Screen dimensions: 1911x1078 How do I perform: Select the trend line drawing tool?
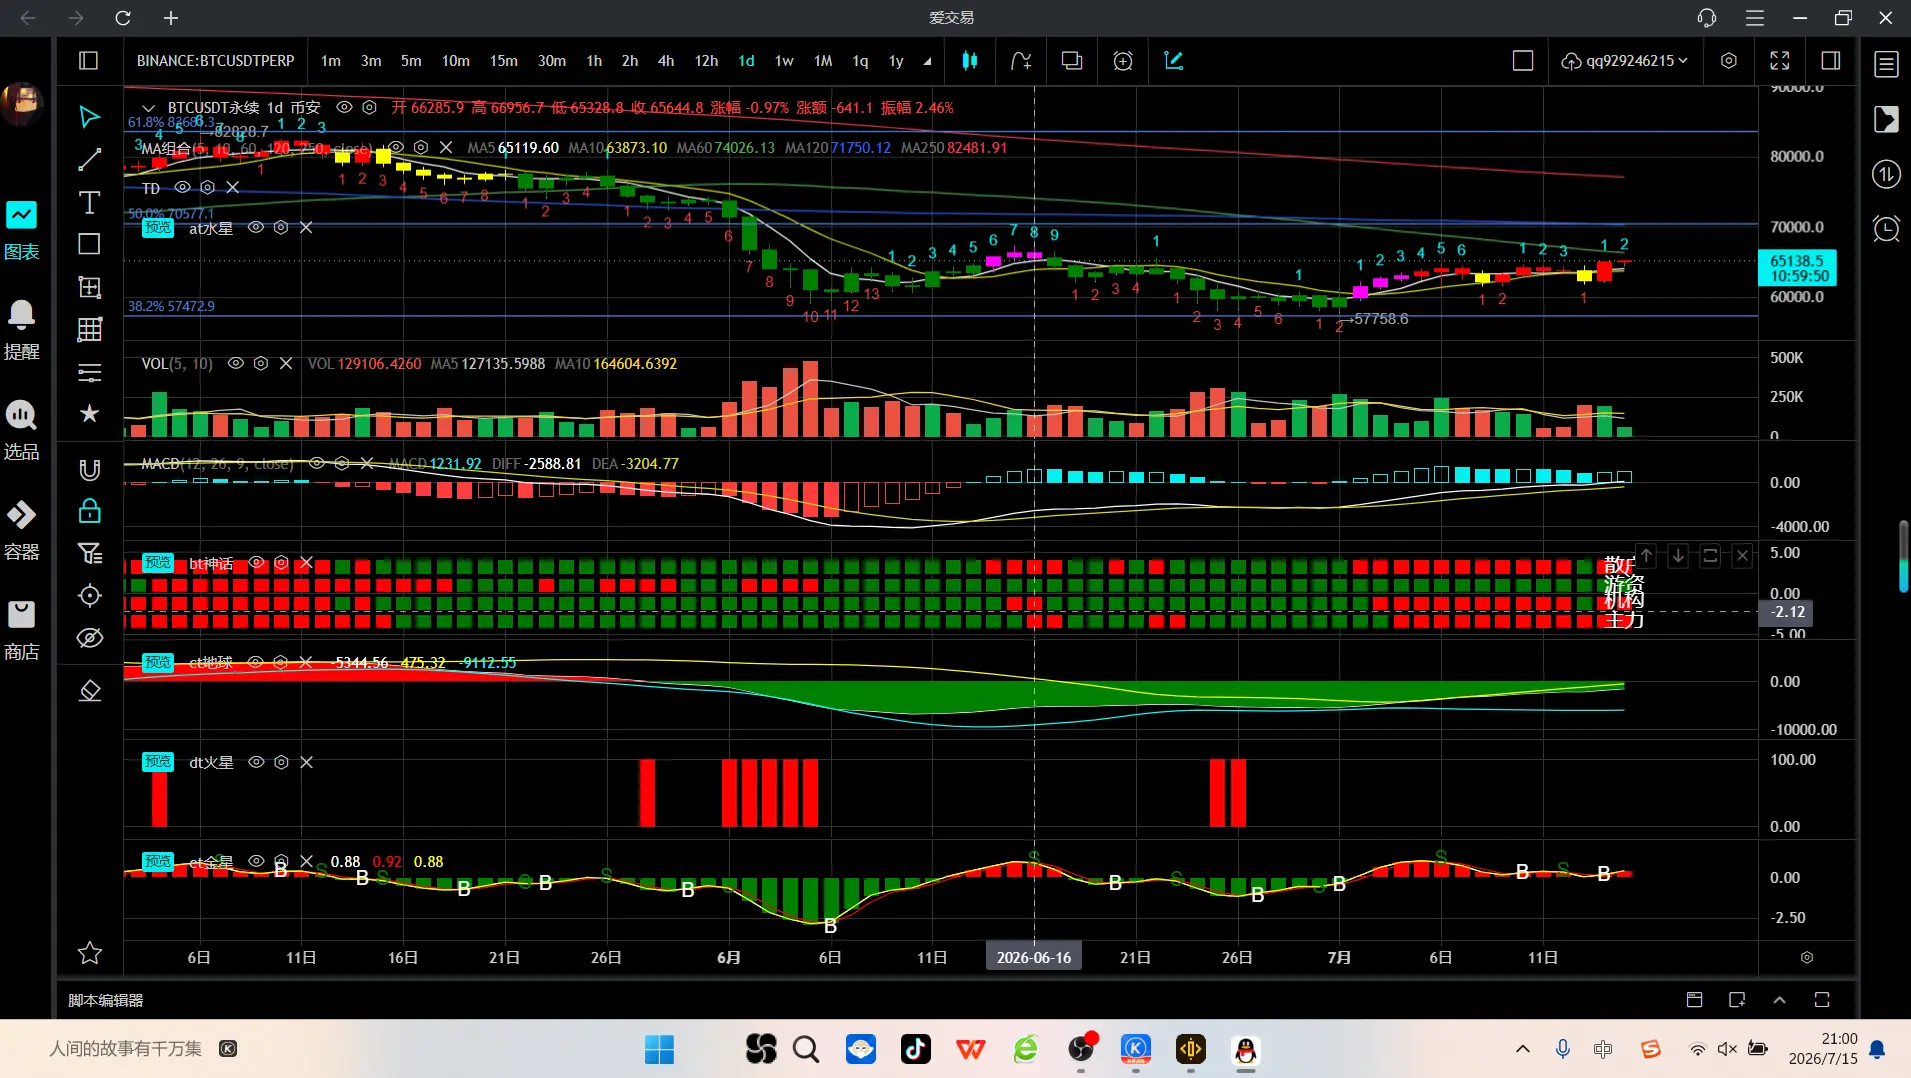(x=89, y=160)
